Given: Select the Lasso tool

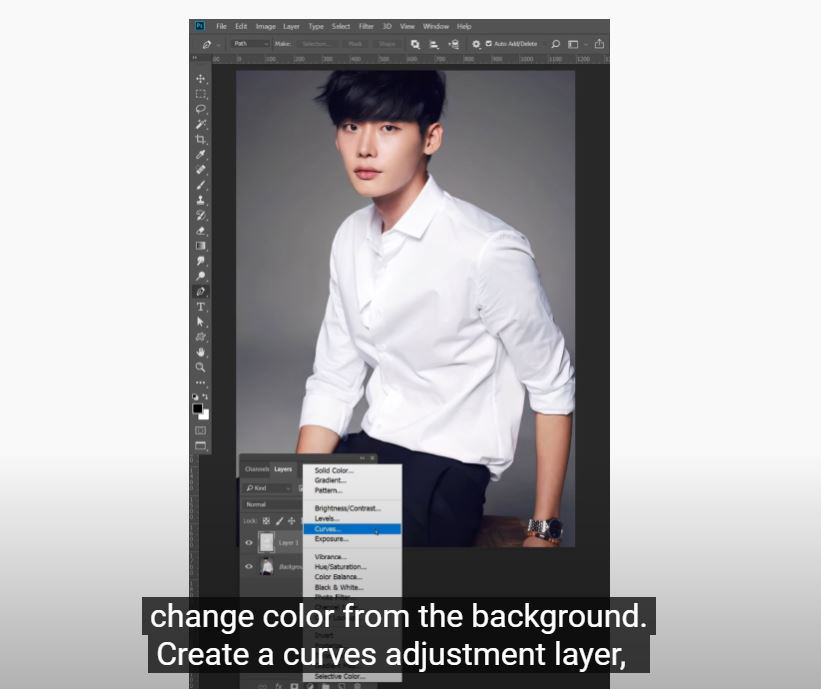Looking at the screenshot, I should (201, 109).
